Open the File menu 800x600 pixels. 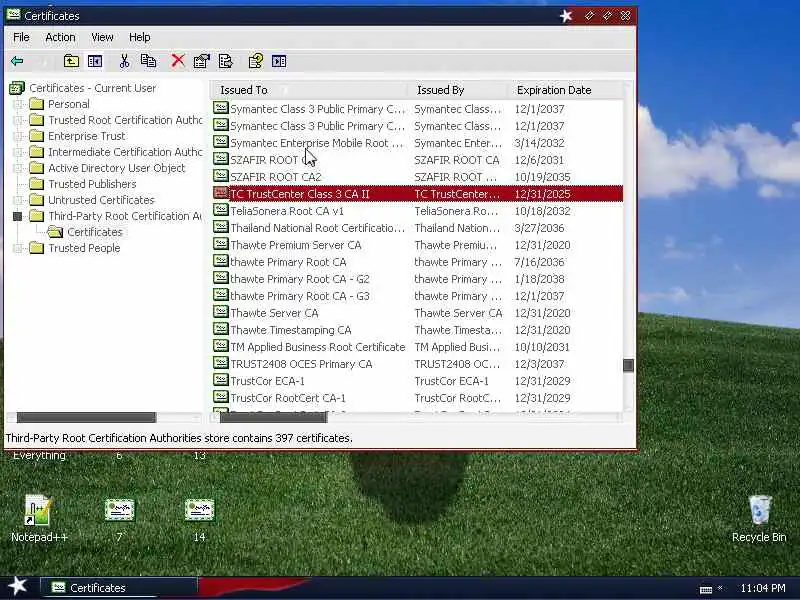click(21, 37)
